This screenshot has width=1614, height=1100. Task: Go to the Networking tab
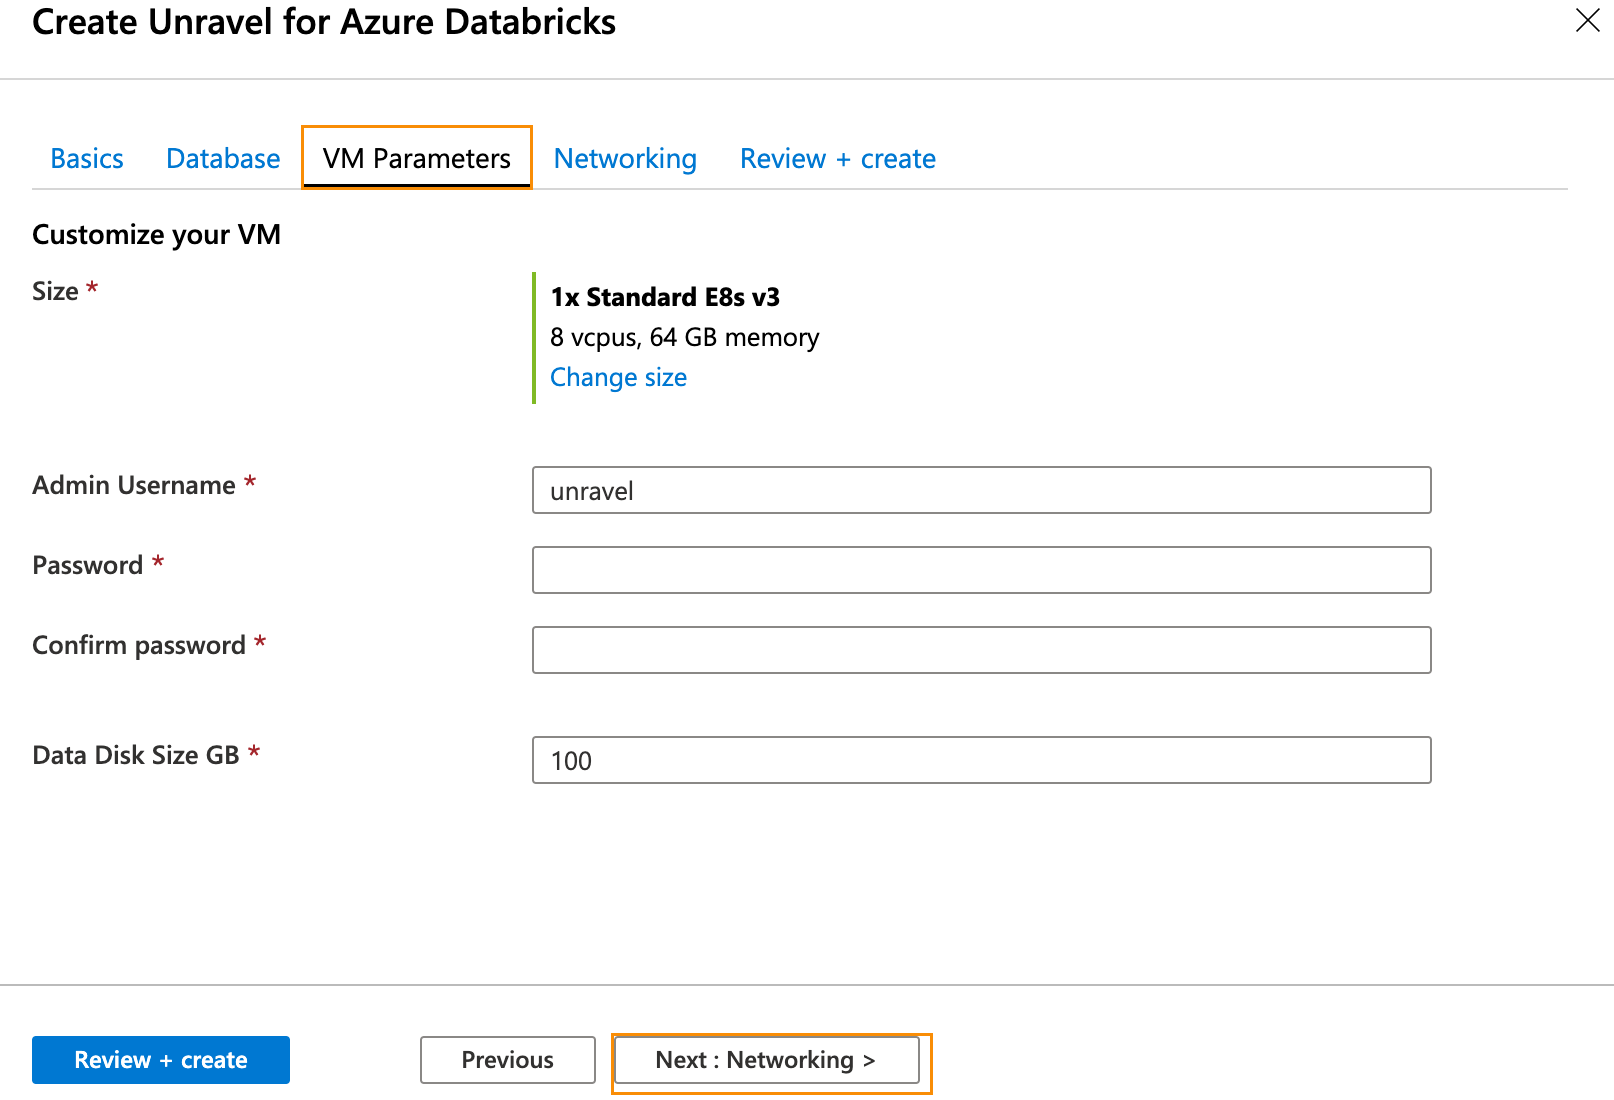tap(625, 158)
